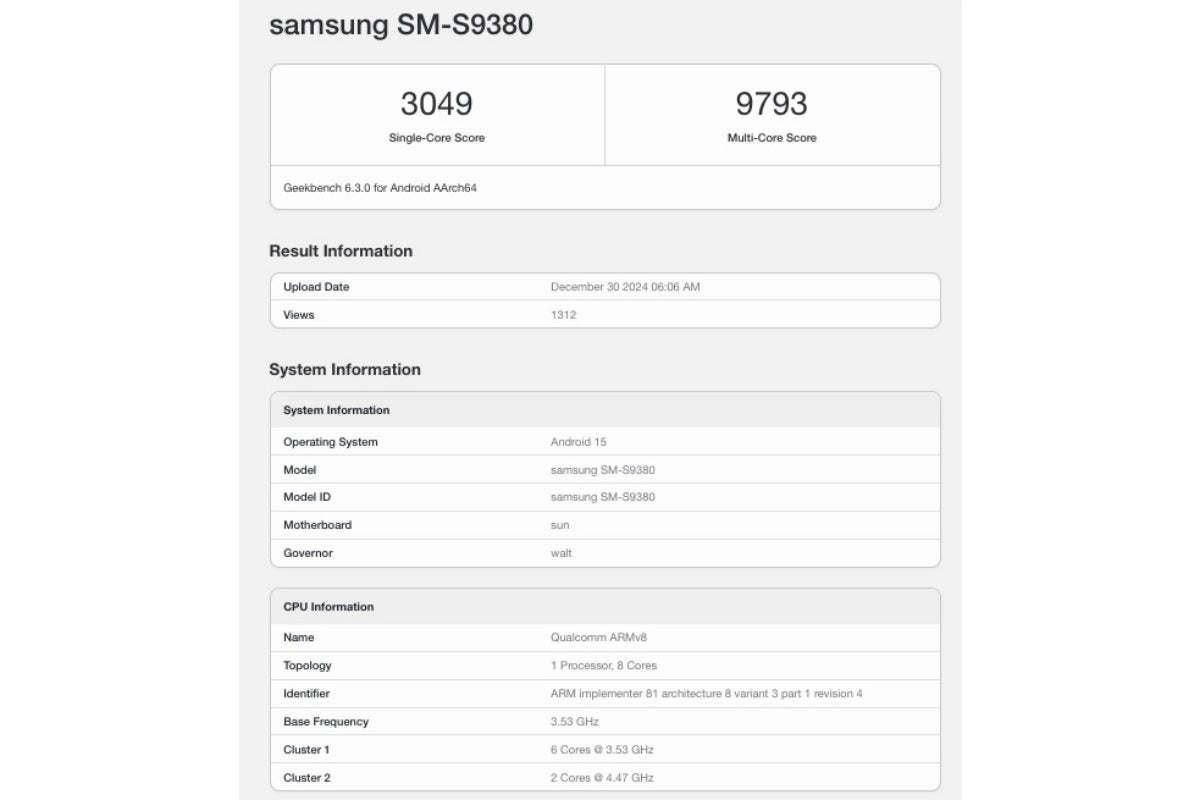Click the samsung SM-S9380 page title
Image resolution: width=1200 pixels, height=800 pixels.
pos(400,25)
